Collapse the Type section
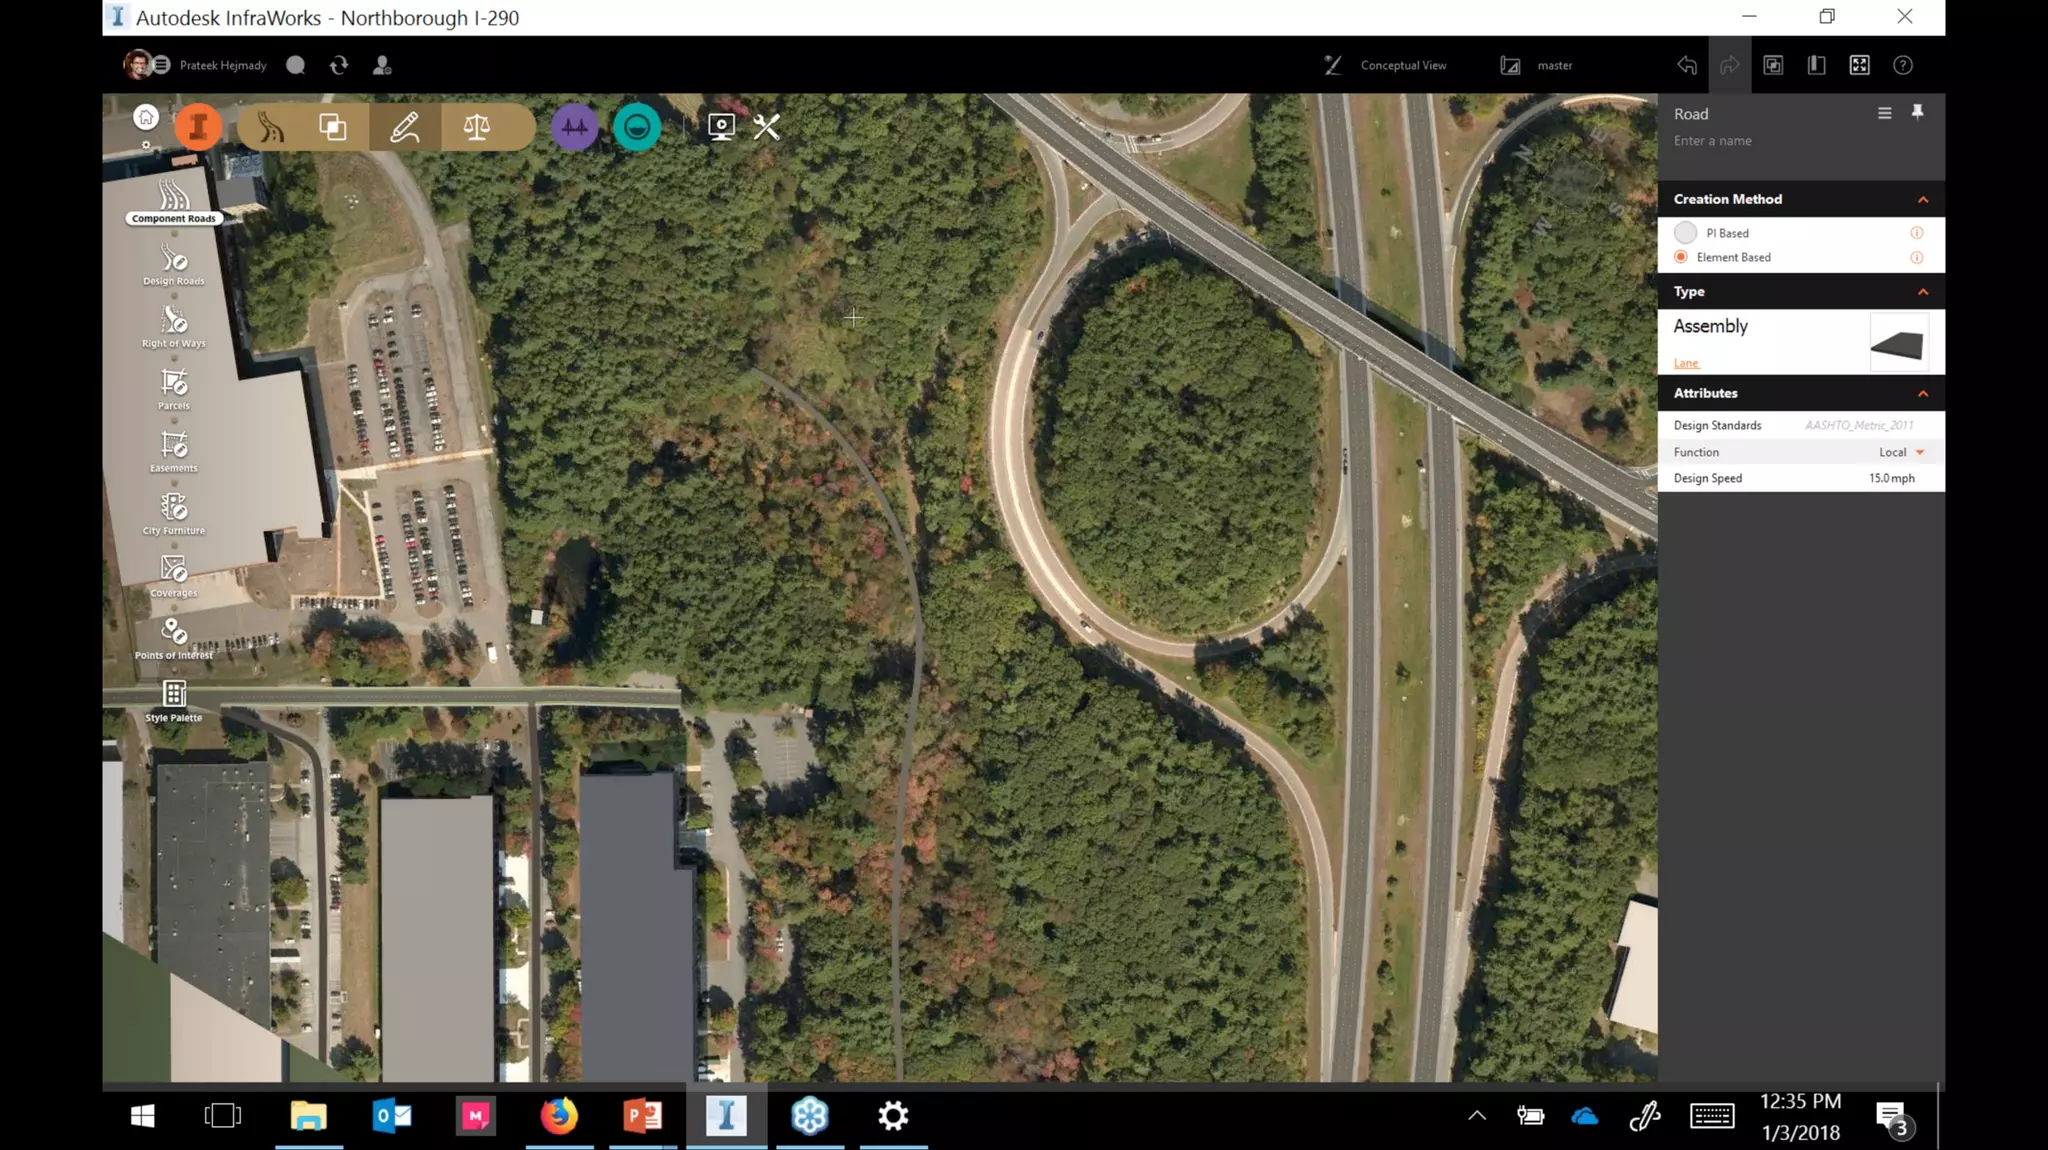 [1922, 292]
